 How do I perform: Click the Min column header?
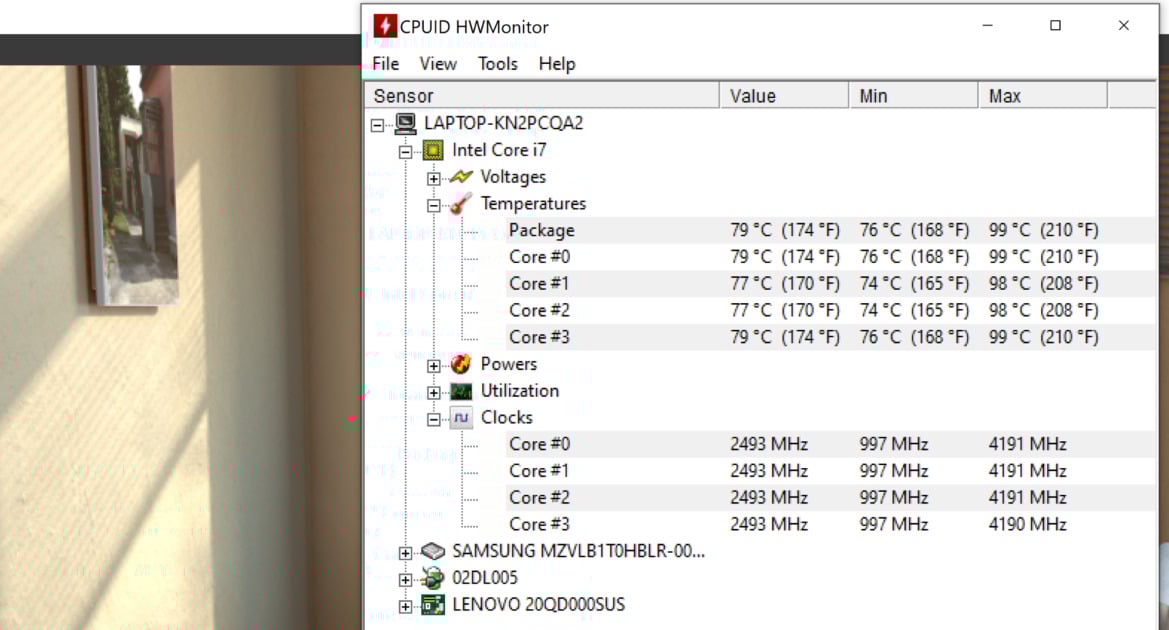tap(913, 96)
